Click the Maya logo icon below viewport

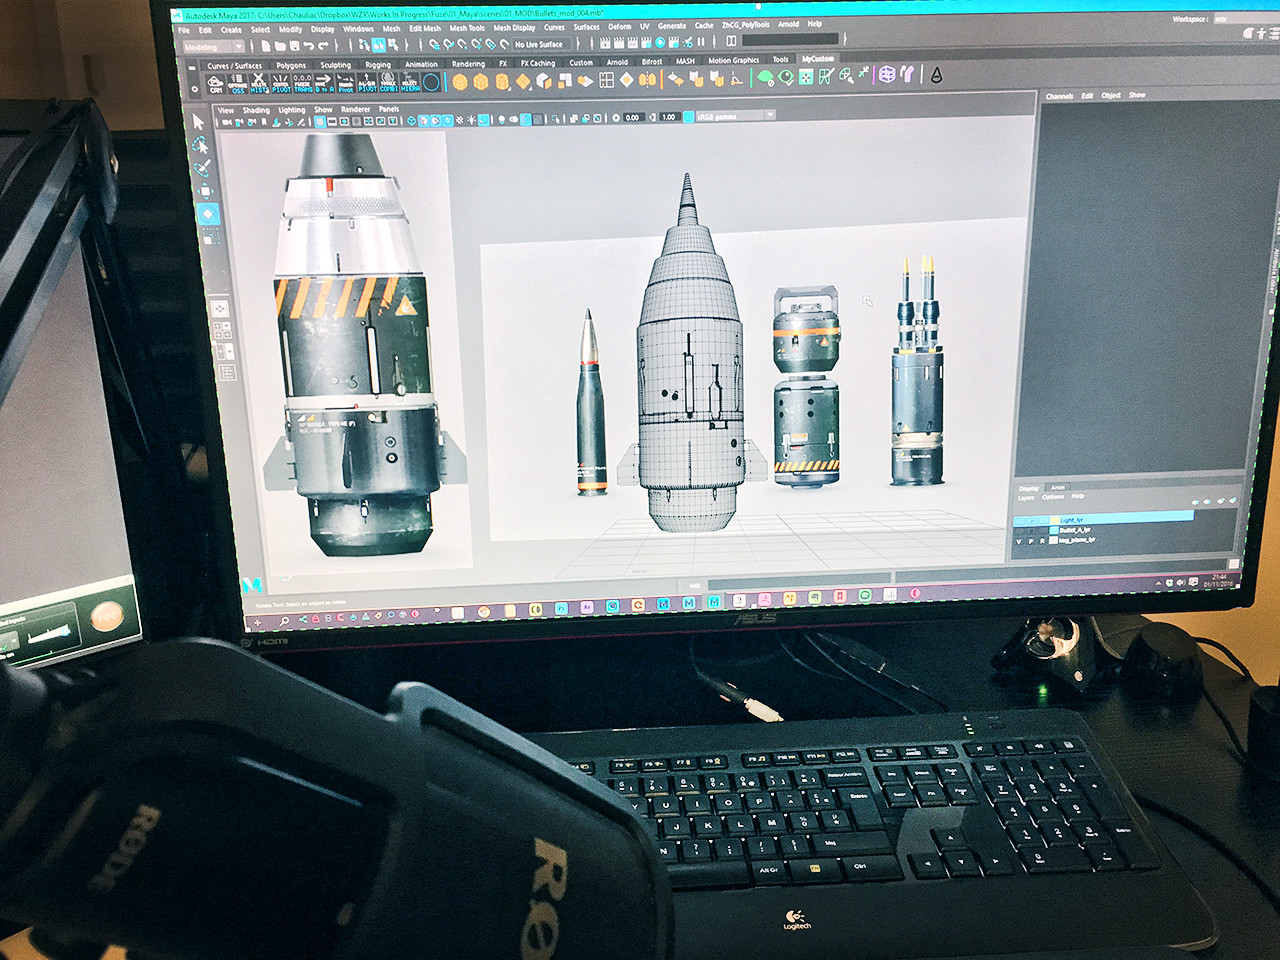(252, 584)
